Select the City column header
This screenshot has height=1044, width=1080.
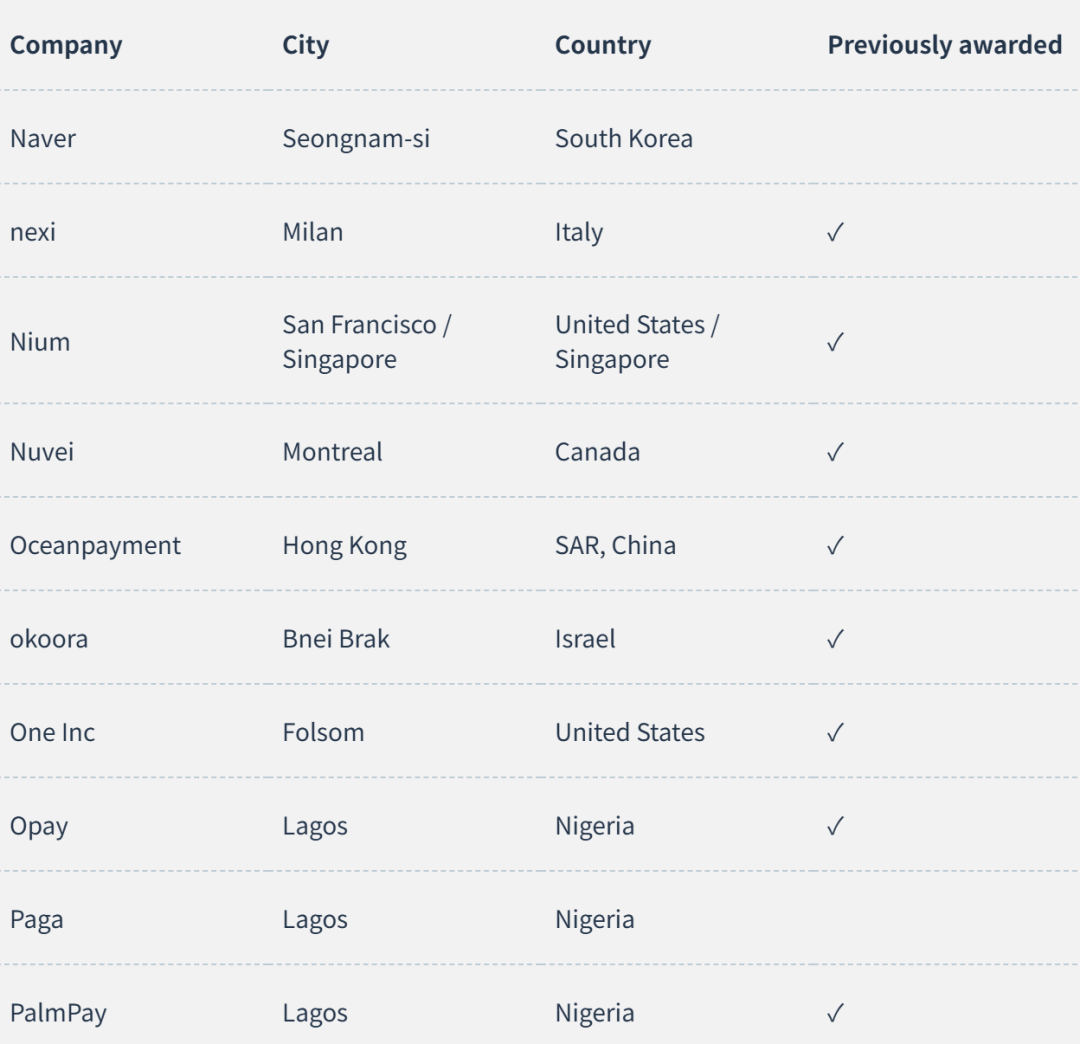(306, 45)
